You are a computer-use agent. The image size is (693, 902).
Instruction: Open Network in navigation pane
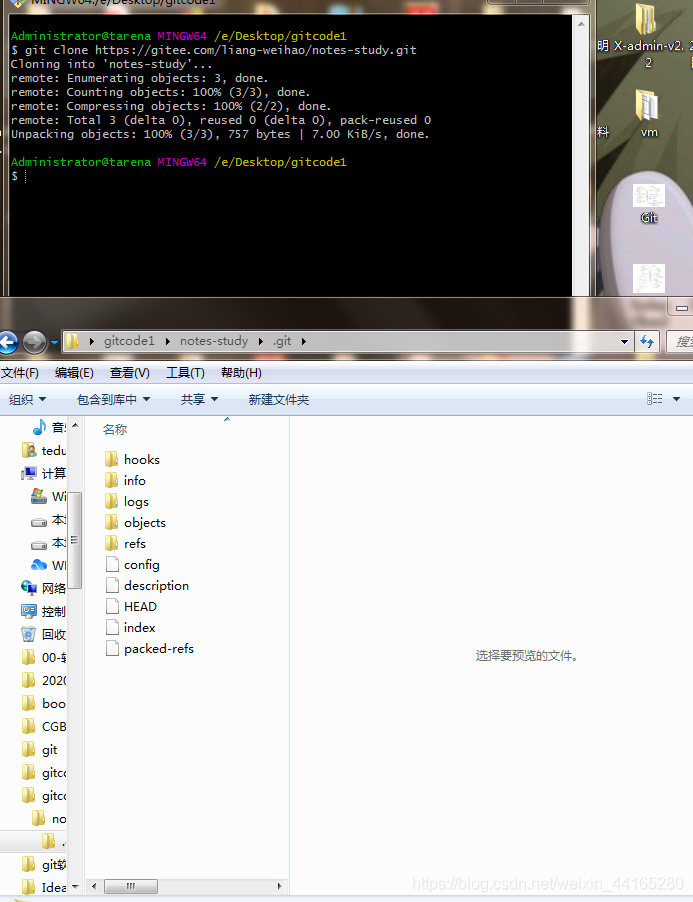point(44,588)
